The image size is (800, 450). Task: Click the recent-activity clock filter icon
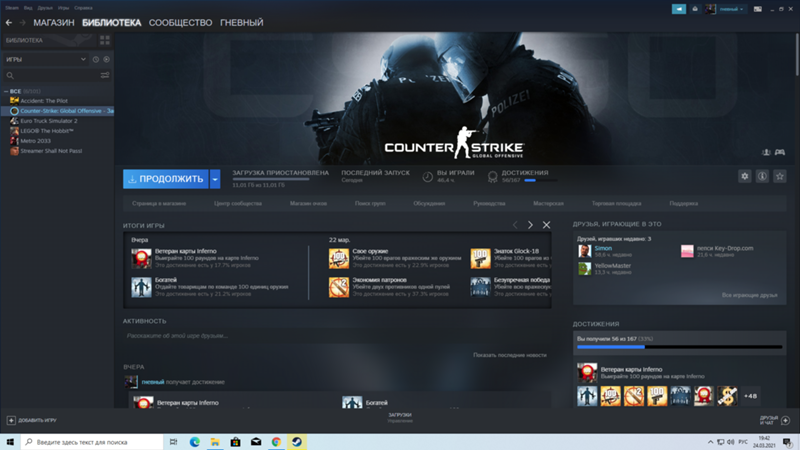coord(95,59)
